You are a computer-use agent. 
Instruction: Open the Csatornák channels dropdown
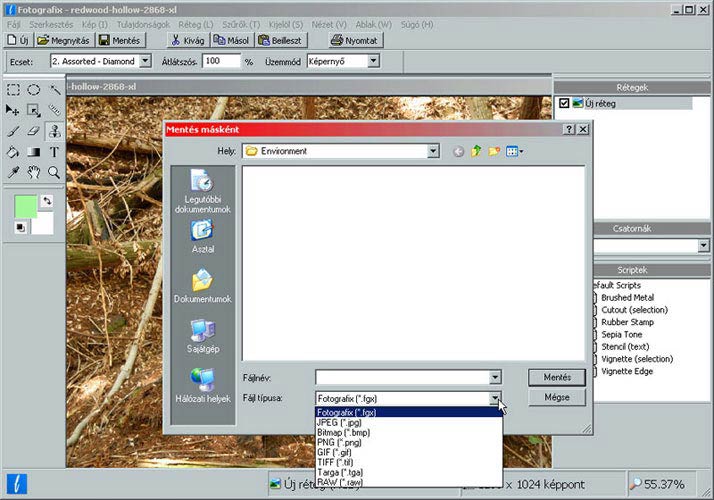click(x=703, y=245)
